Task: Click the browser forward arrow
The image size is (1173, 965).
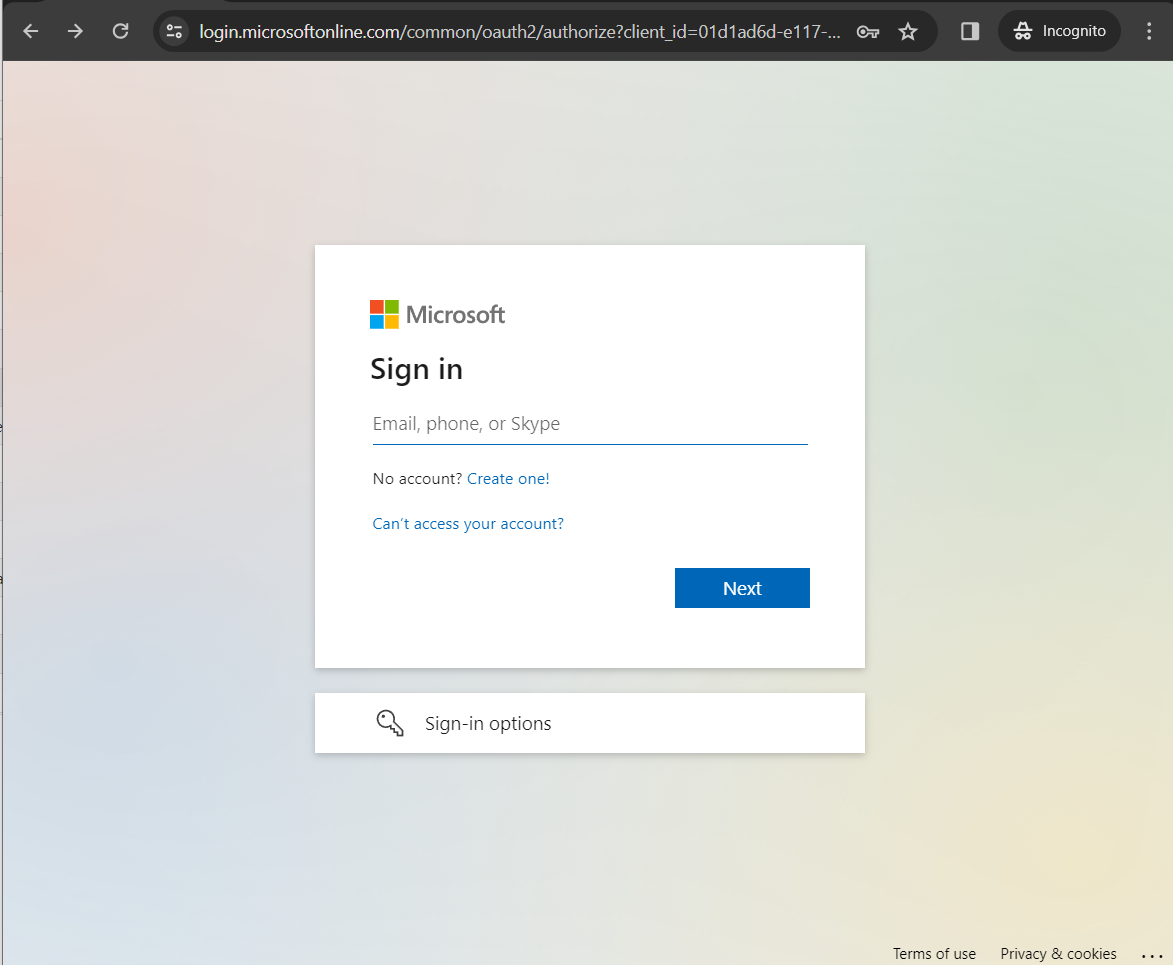Action: [76, 31]
